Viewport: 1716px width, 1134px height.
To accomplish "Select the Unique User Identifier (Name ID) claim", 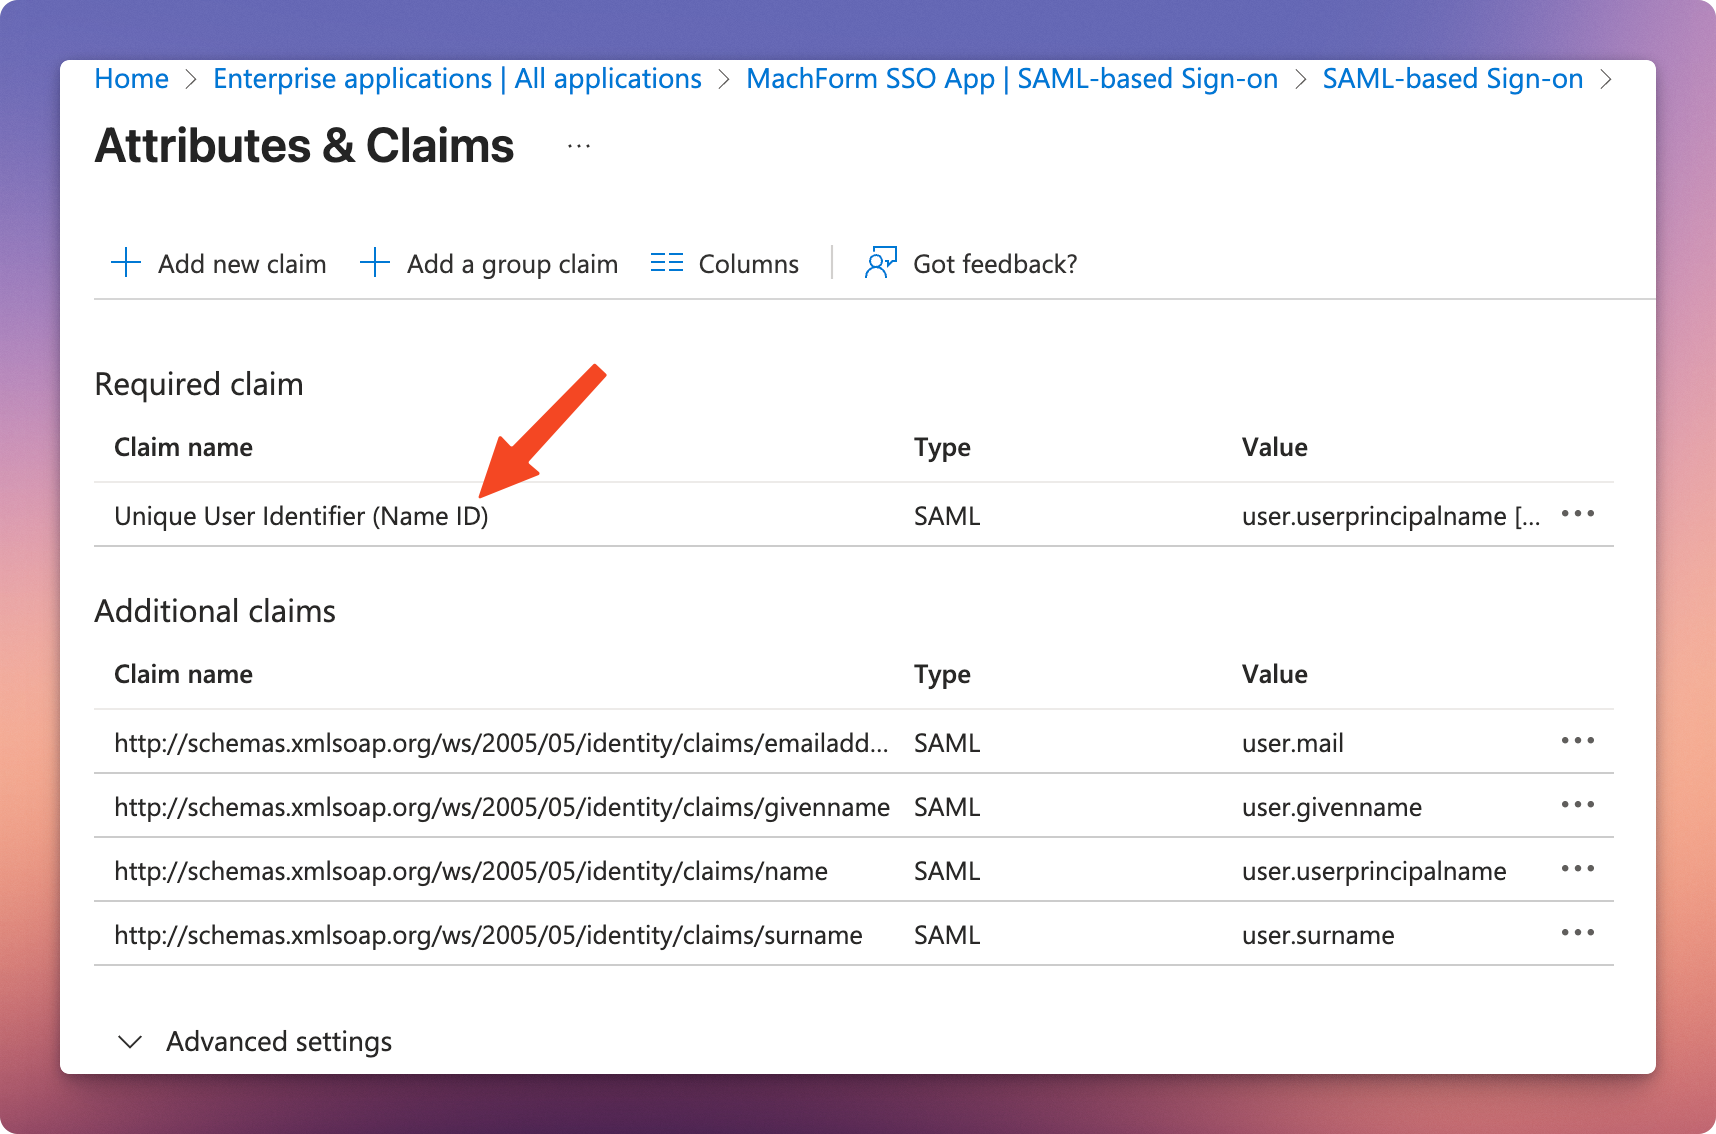I will (301, 516).
